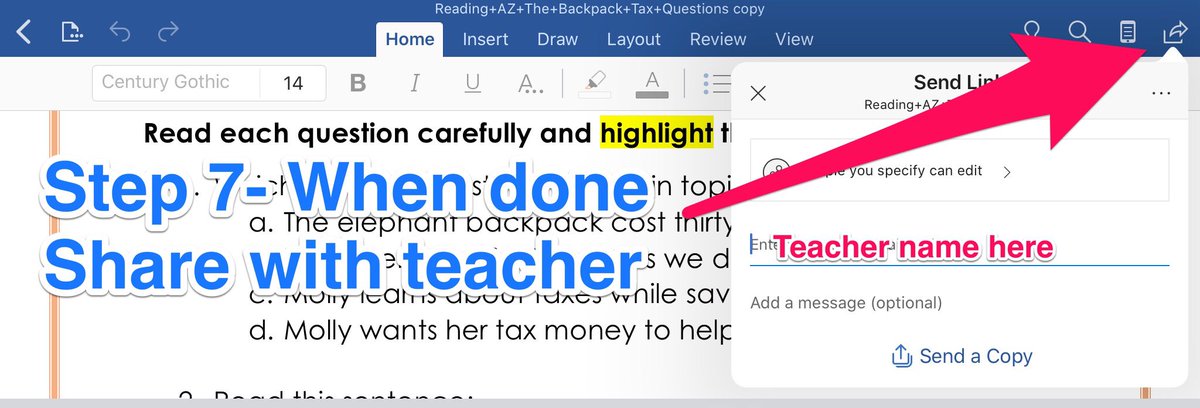Click the document title at the top

pos(600,10)
